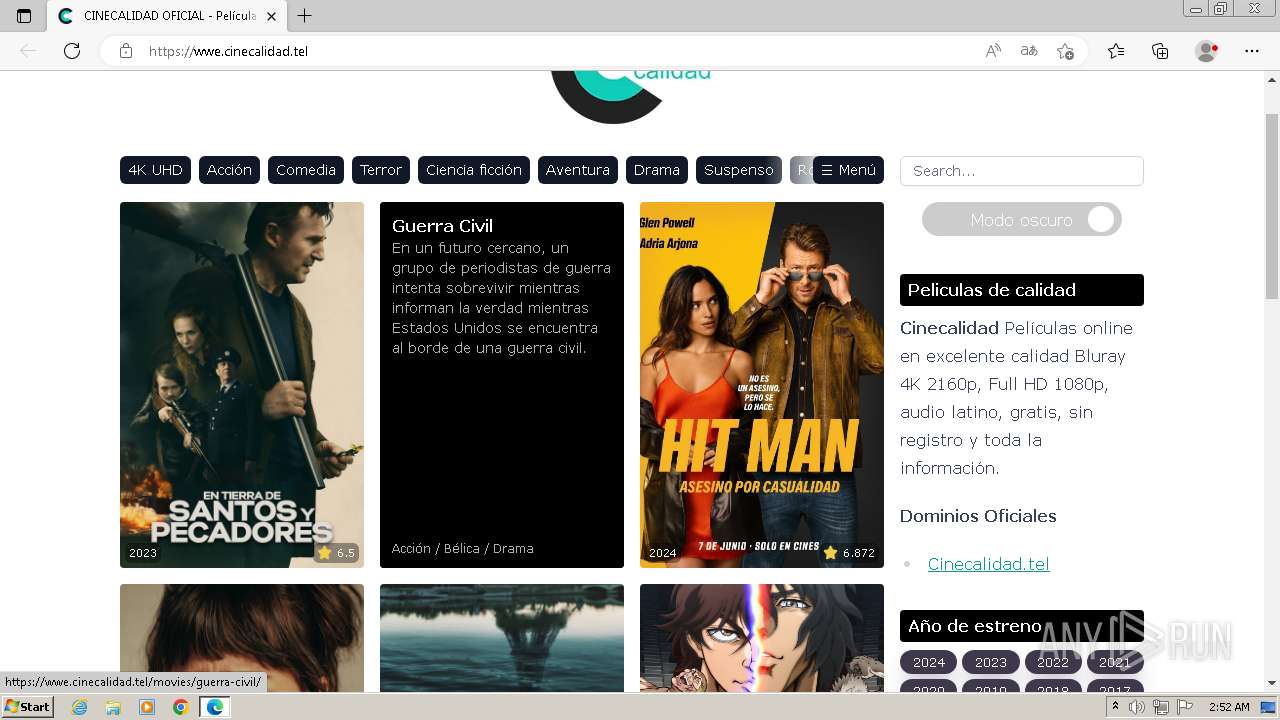Open the Eiffel Tower reflection poster

coord(502,638)
